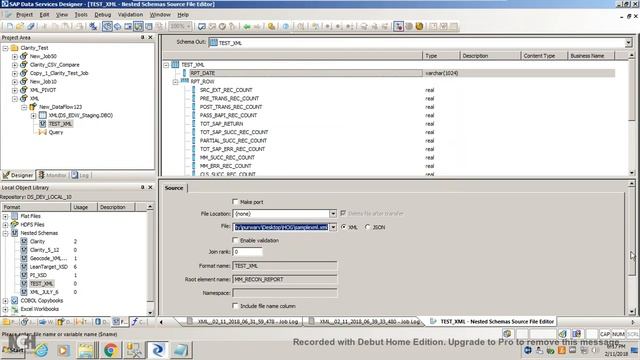Click the XML_PIVOT job icon
The image size is (640, 360).
[24, 90]
